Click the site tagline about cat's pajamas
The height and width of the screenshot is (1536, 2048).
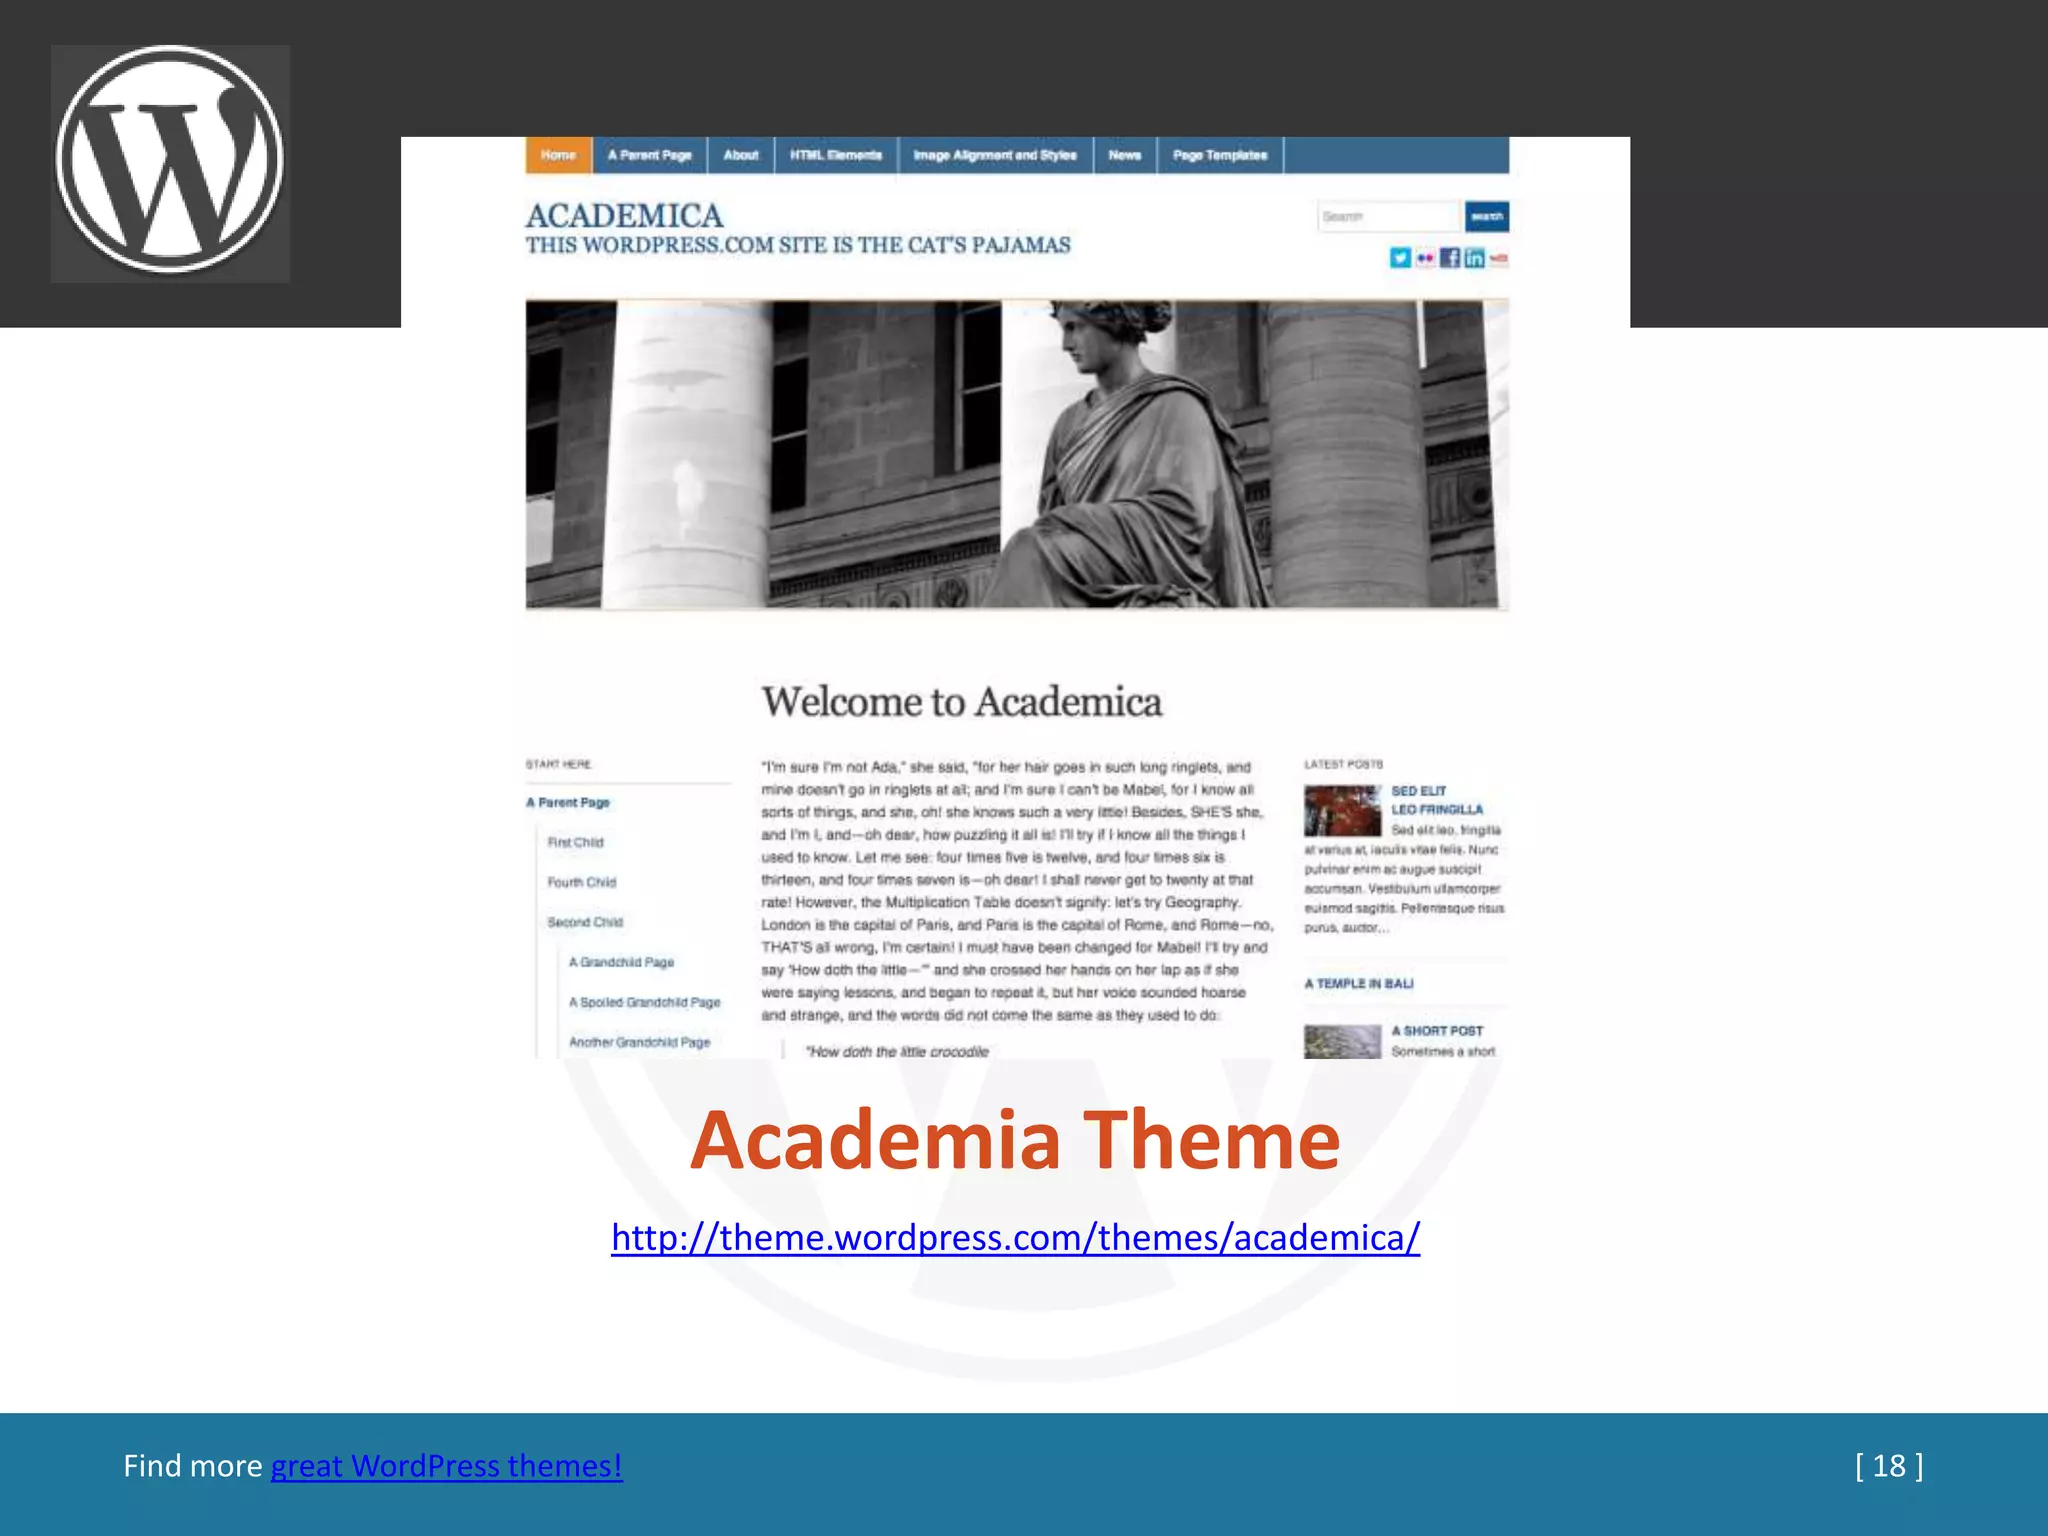click(798, 245)
